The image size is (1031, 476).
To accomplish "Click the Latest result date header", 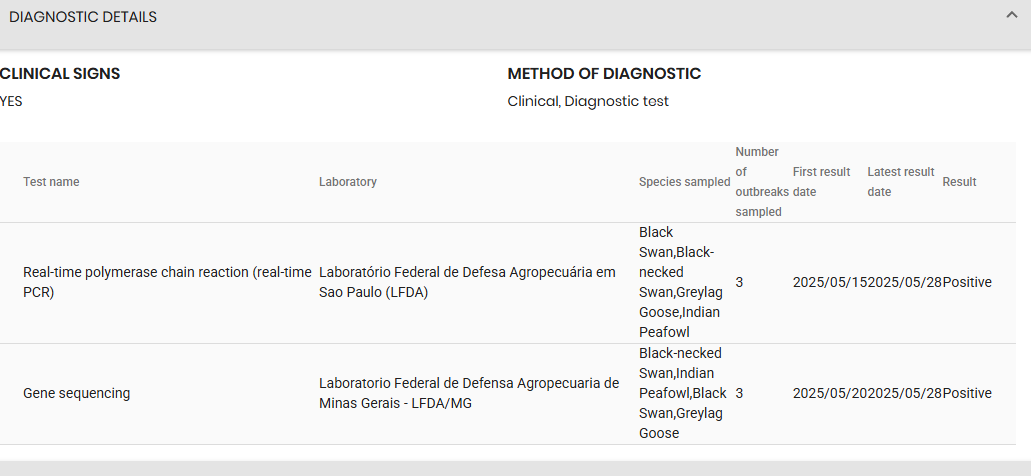I will click(x=901, y=182).
